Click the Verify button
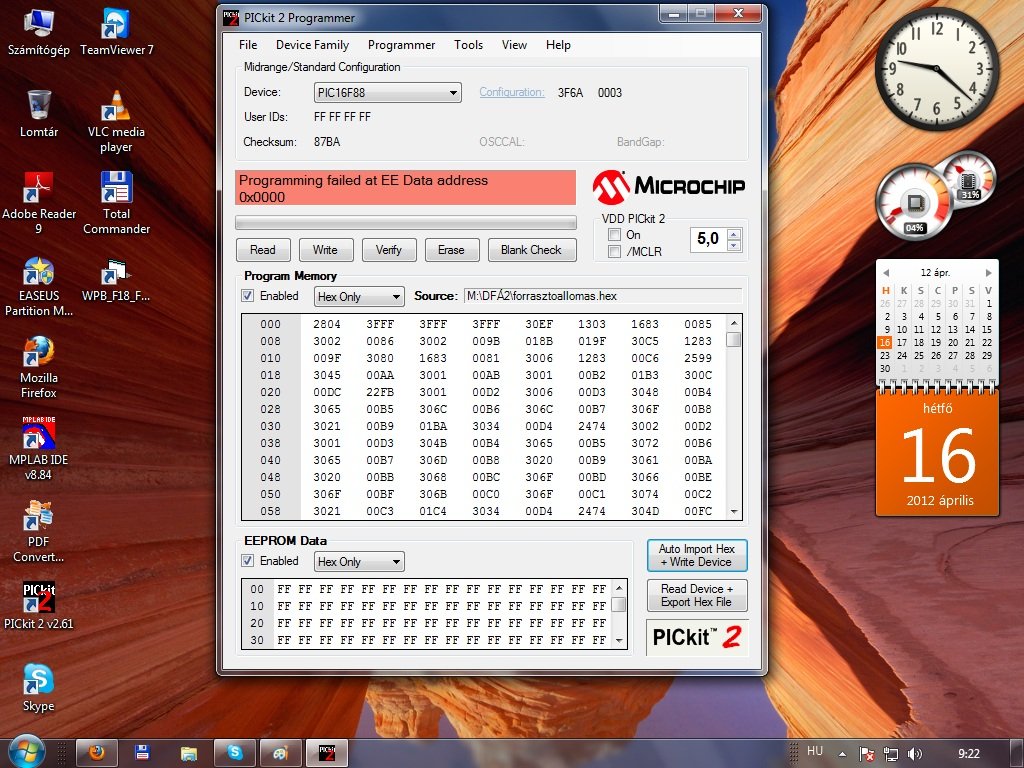This screenshot has width=1024, height=768. coord(389,250)
